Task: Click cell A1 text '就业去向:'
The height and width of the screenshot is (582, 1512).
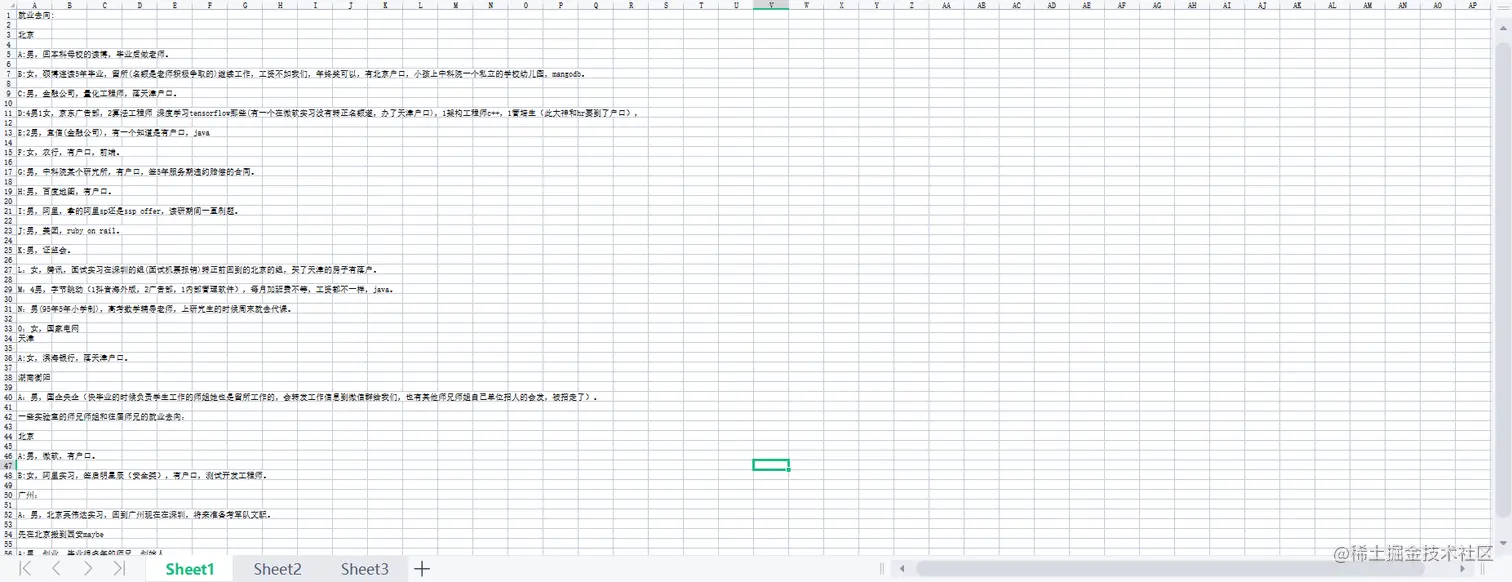Action: point(37,15)
